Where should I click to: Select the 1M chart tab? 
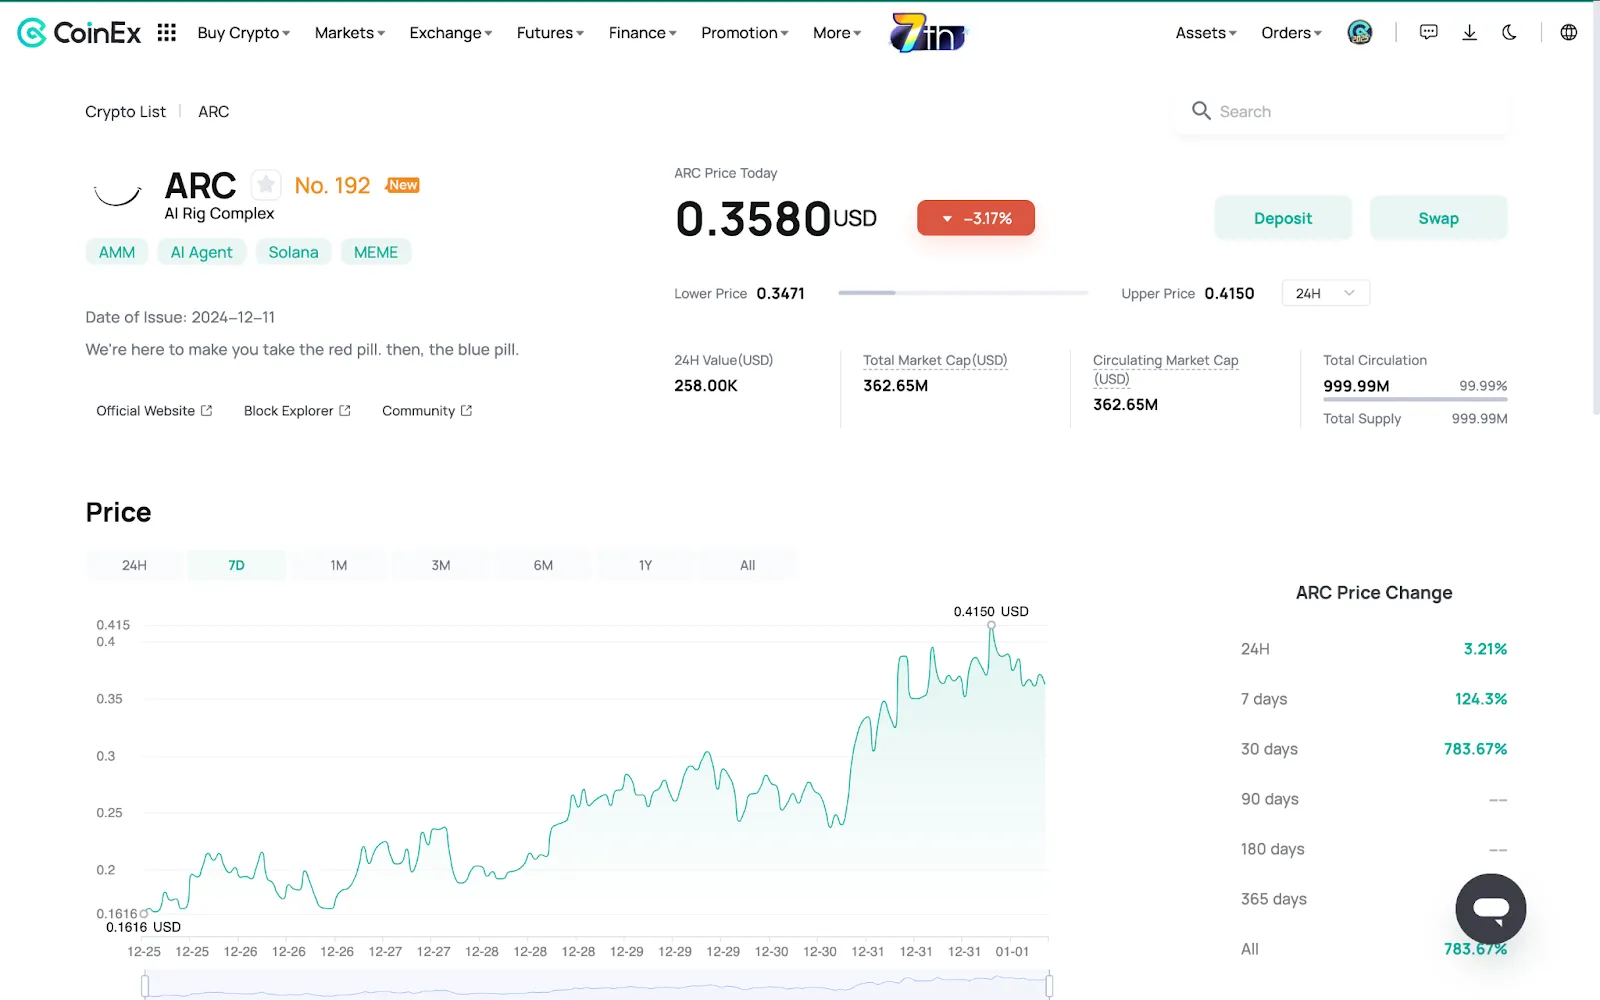click(x=339, y=565)
